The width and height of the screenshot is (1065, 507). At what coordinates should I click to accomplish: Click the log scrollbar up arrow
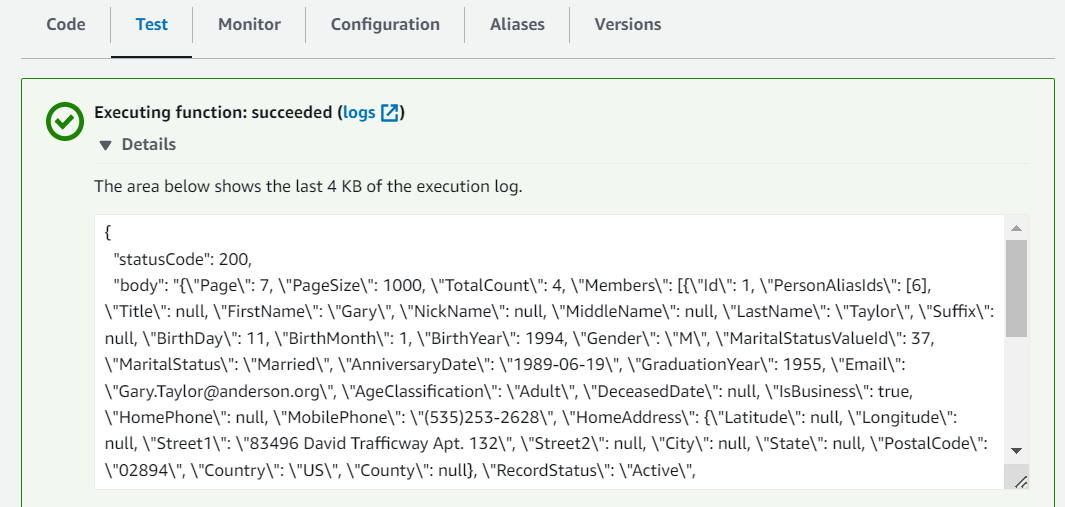point(1016,228)
